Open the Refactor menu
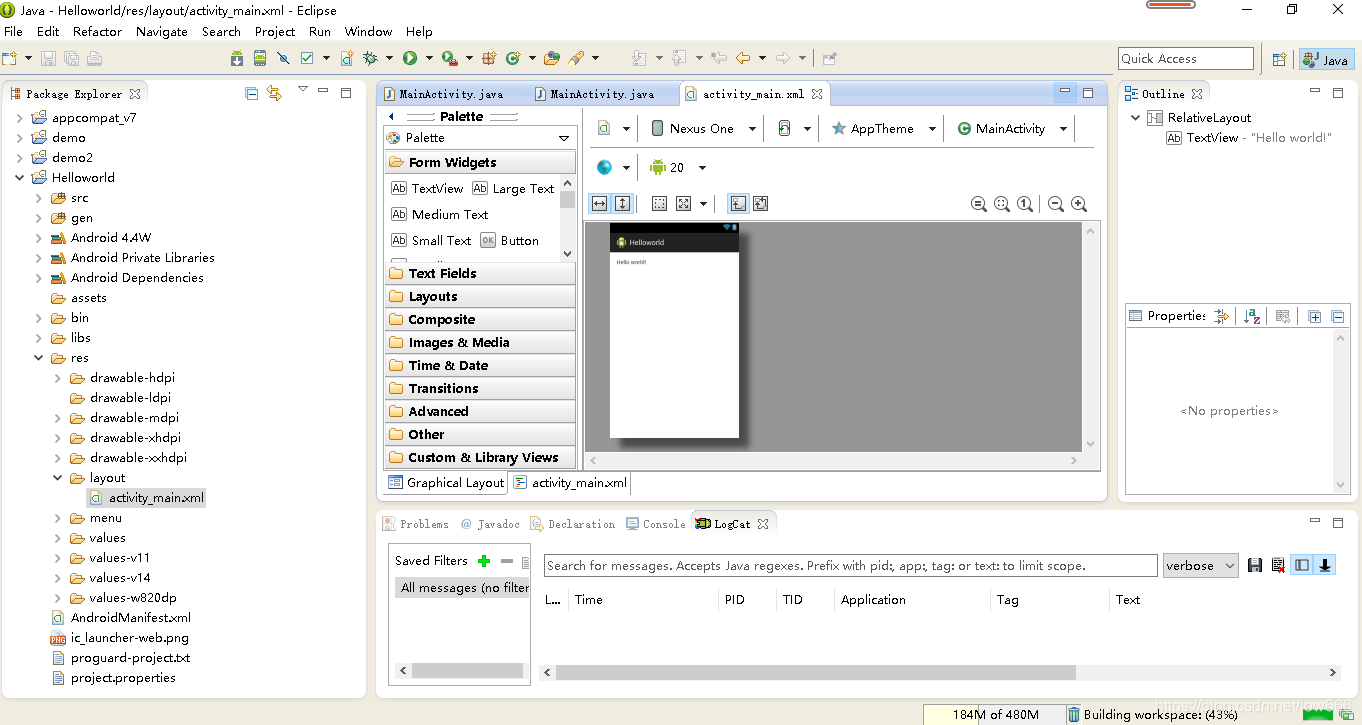Viewport: 1362px width, 725px height. 97,31
